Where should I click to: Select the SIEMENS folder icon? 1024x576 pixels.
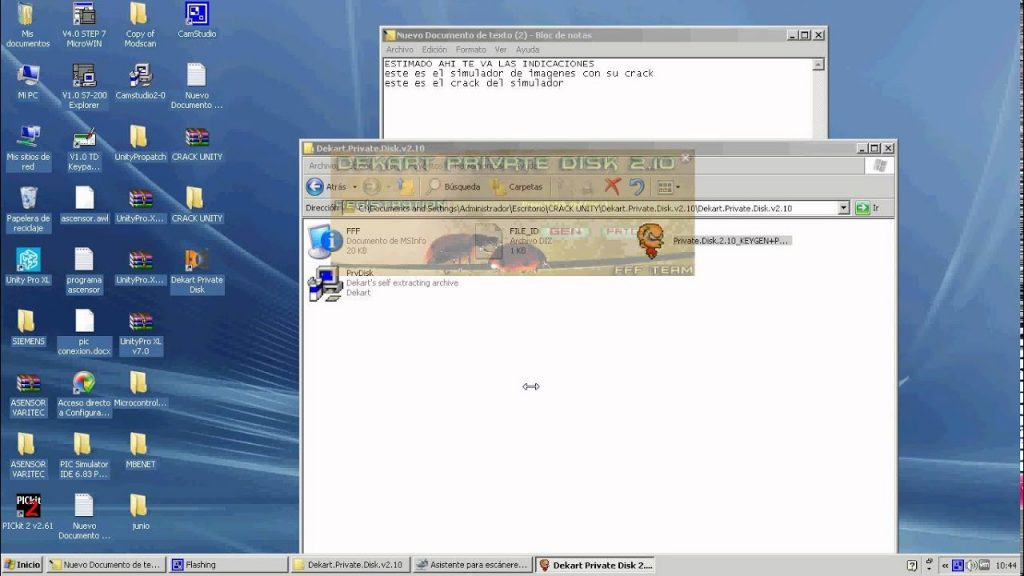coord(27,327)
